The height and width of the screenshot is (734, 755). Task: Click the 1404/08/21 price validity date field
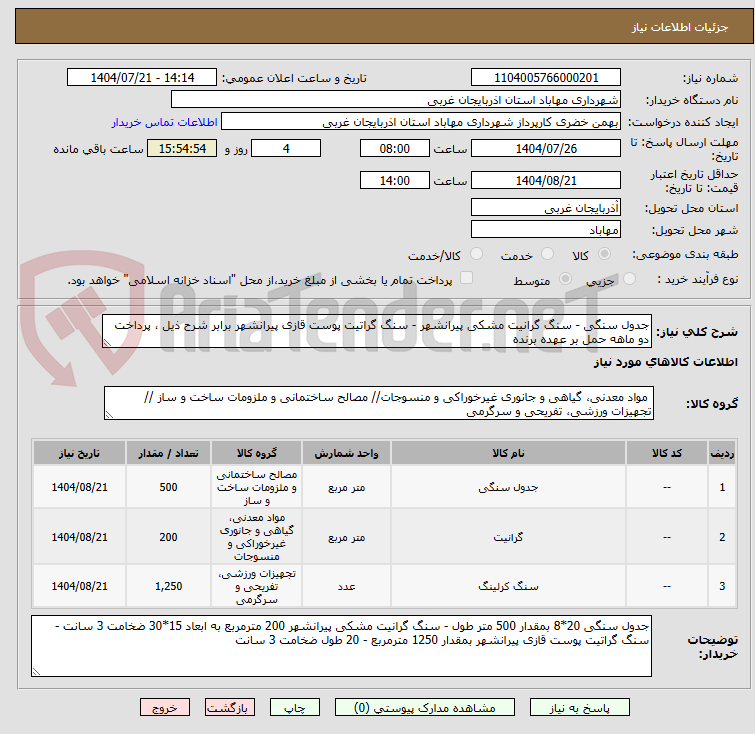546,180
